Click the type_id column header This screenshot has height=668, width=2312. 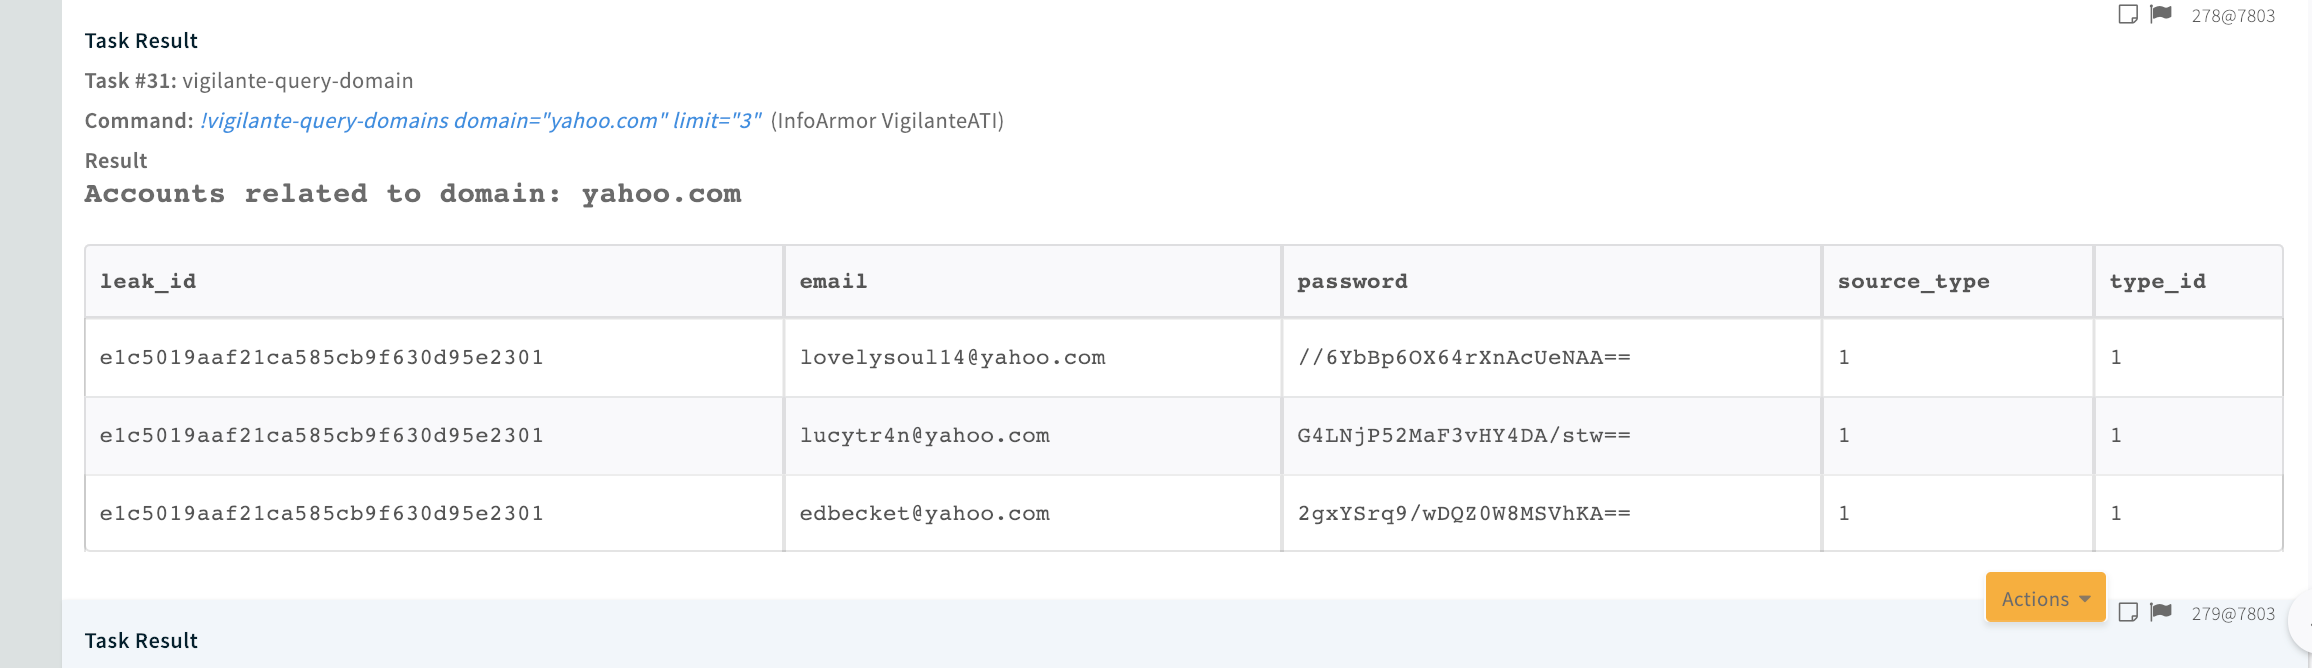(2157, 282)
